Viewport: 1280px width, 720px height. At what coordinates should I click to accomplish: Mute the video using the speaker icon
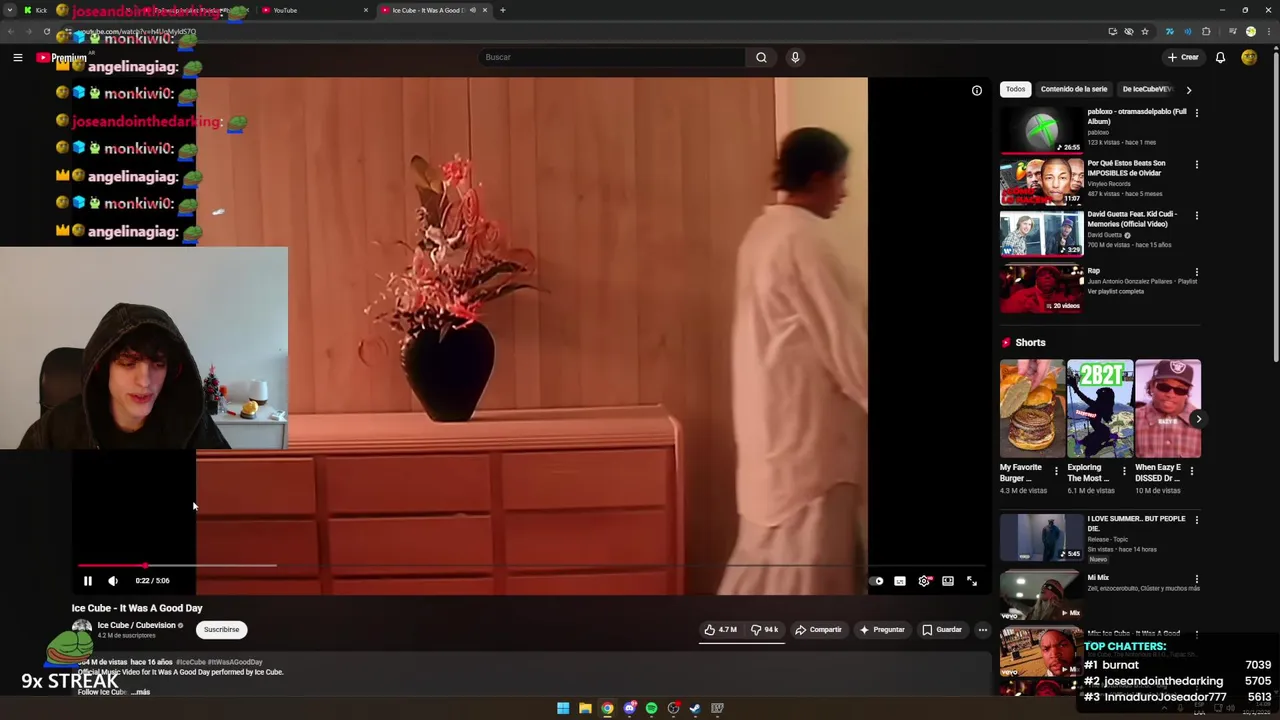(x=113, y=580)
